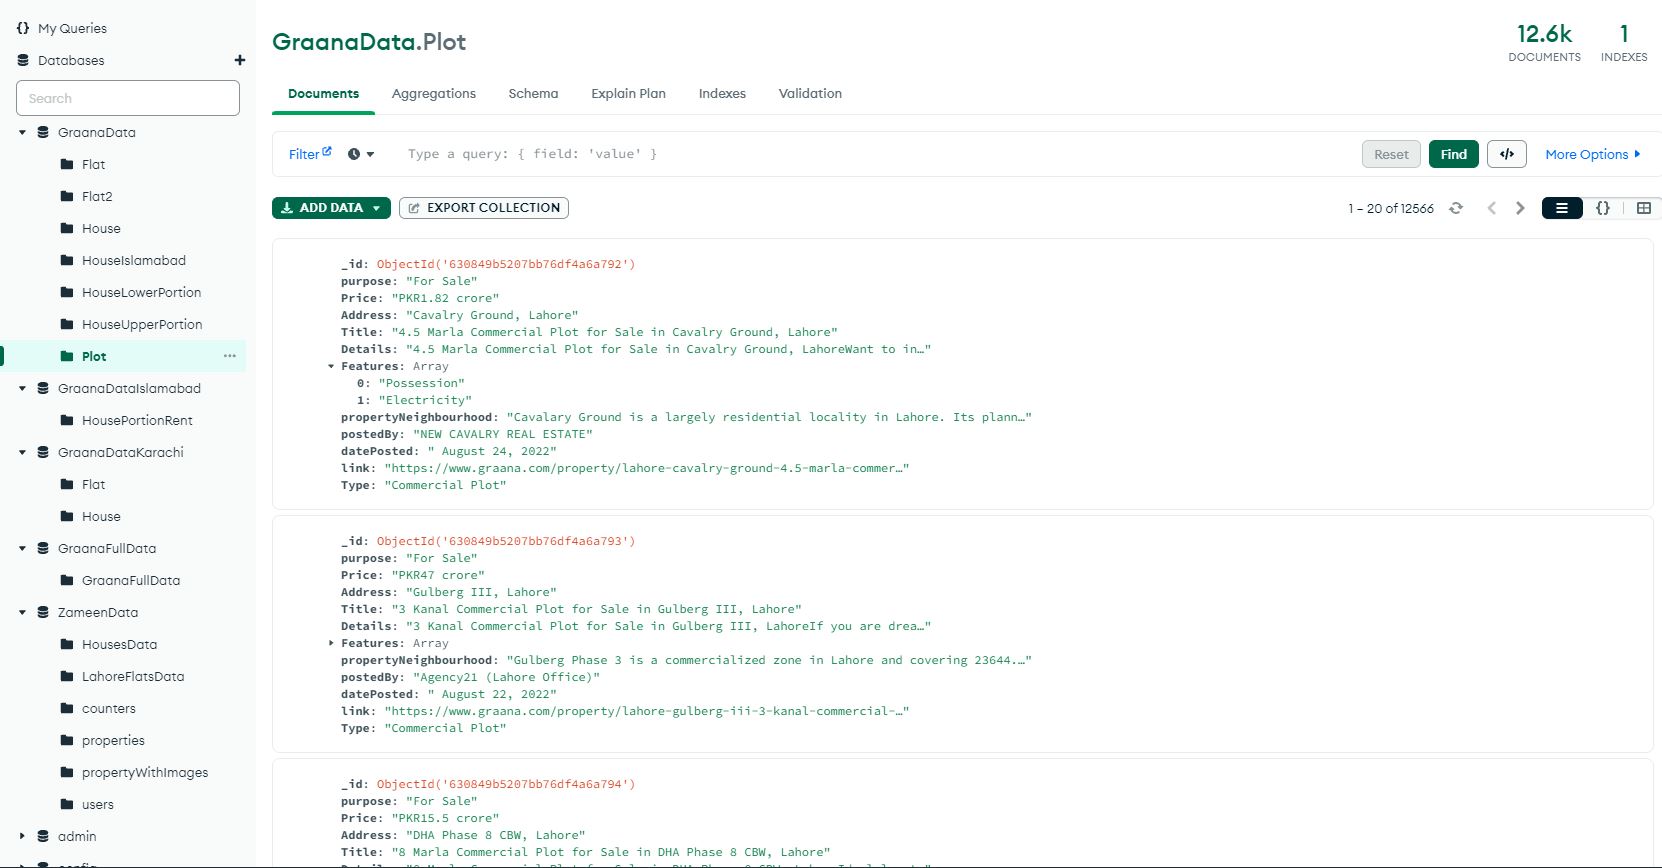Switch to the Schema tab

(x=533, y=93)
